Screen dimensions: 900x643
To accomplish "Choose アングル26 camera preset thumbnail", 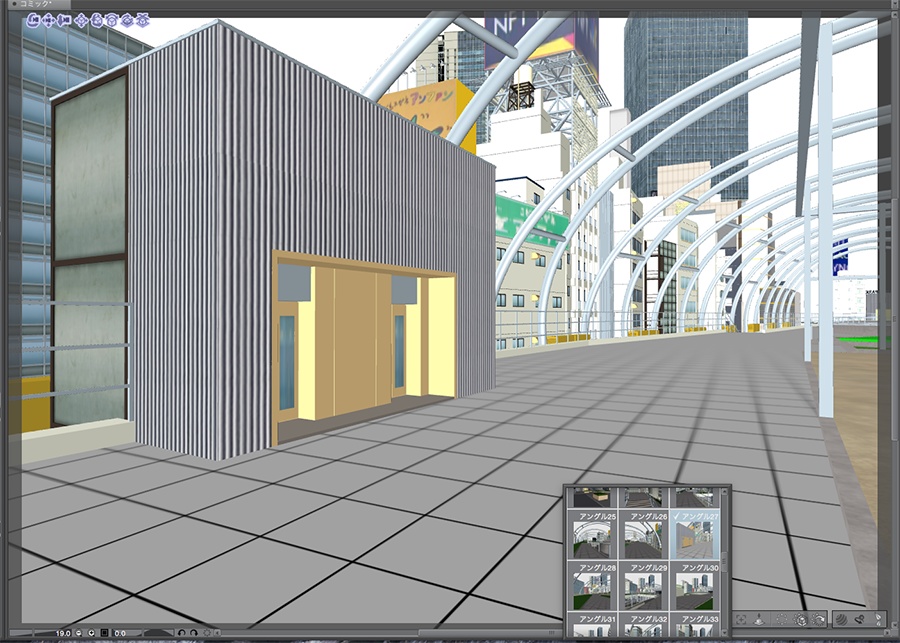I will pos(643,534).
